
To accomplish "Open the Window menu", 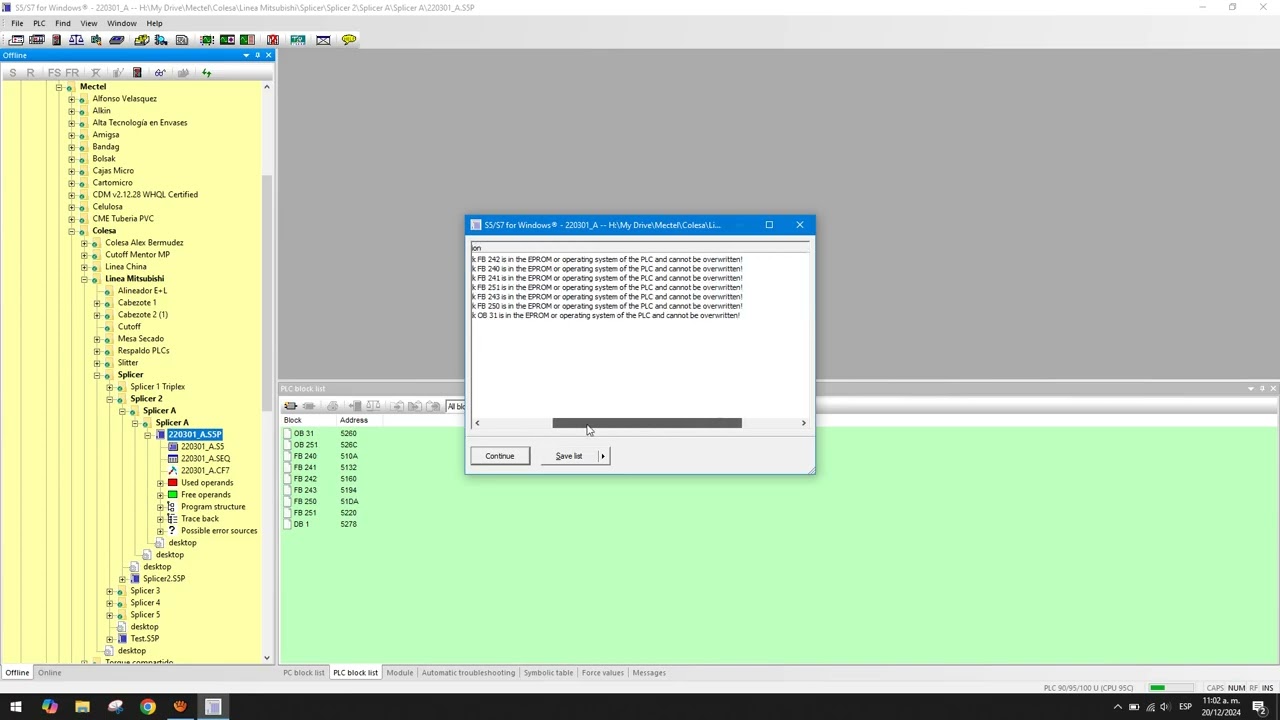I will point(122,23).
